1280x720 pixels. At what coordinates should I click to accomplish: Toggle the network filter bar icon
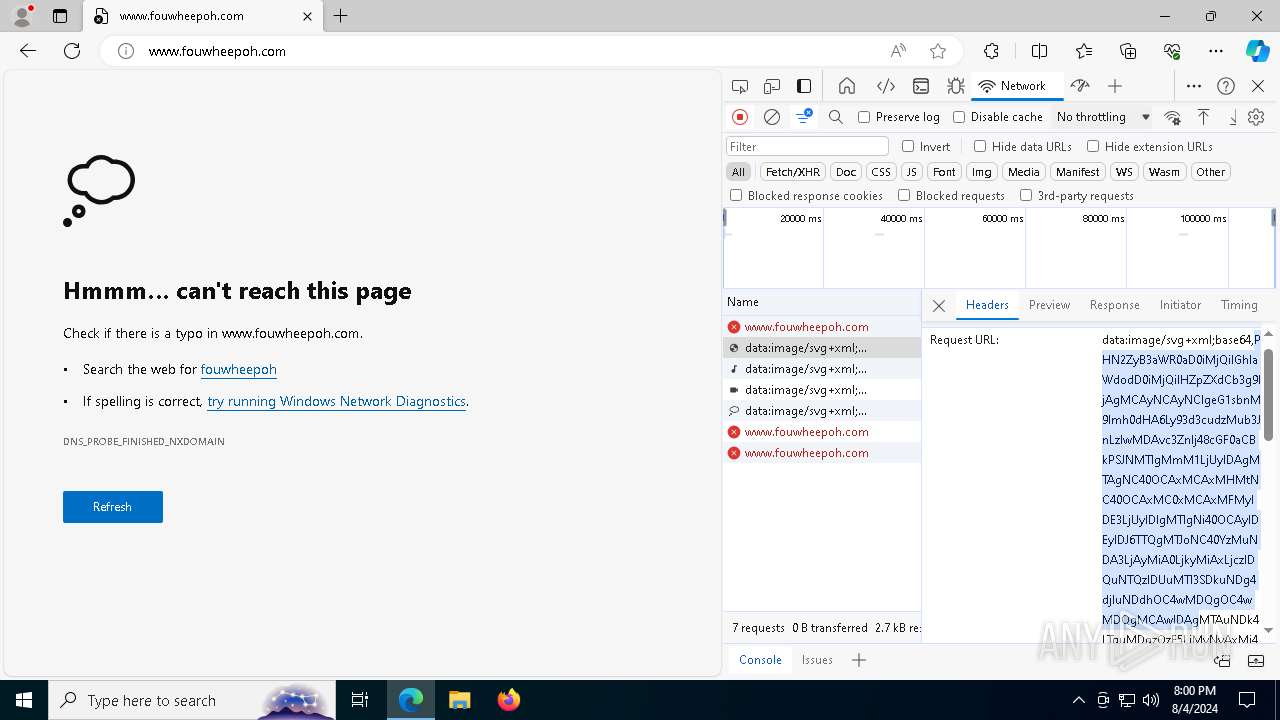[x=804, y=117]
